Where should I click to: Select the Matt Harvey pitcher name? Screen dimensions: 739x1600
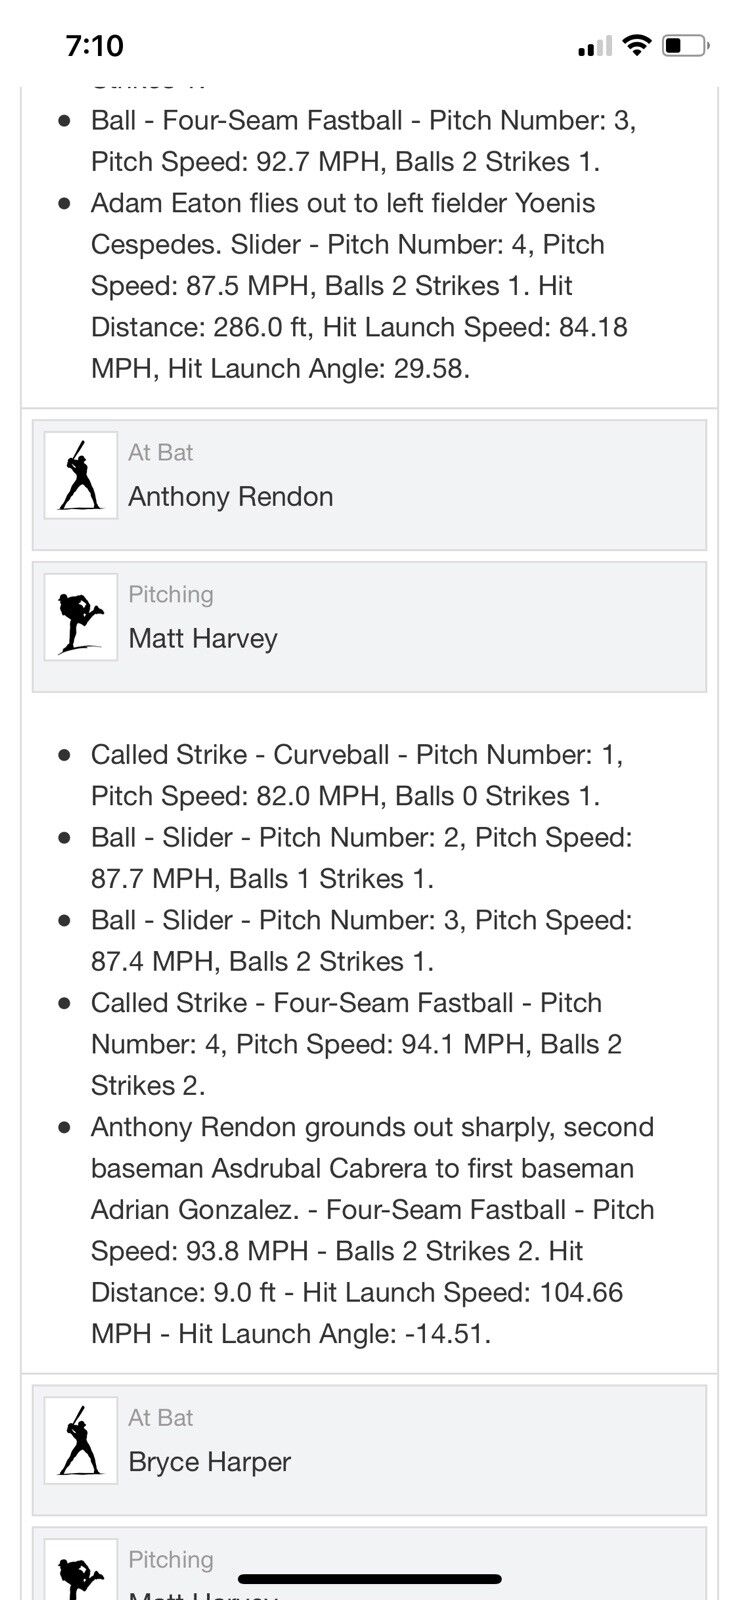[x=202, y=639]
